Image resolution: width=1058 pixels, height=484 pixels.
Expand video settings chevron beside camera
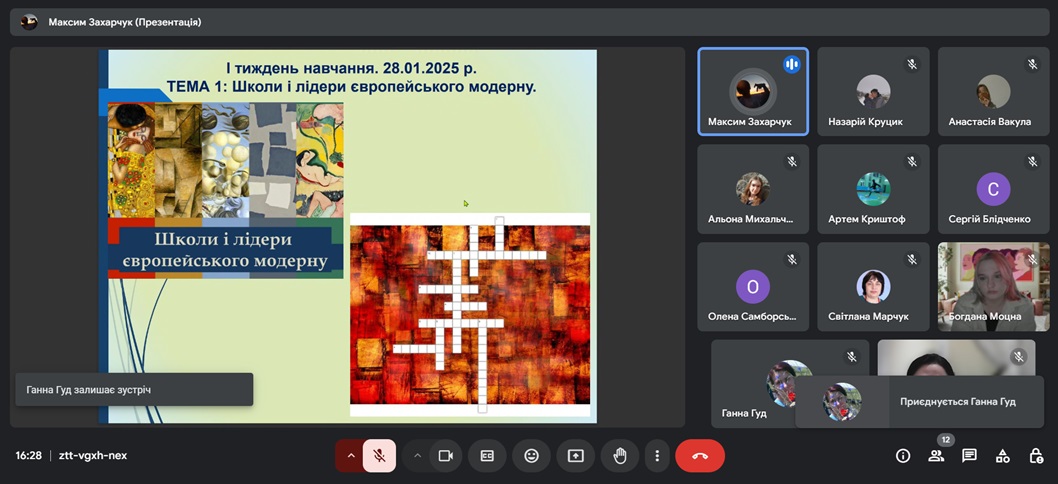[x=417, y=456]
